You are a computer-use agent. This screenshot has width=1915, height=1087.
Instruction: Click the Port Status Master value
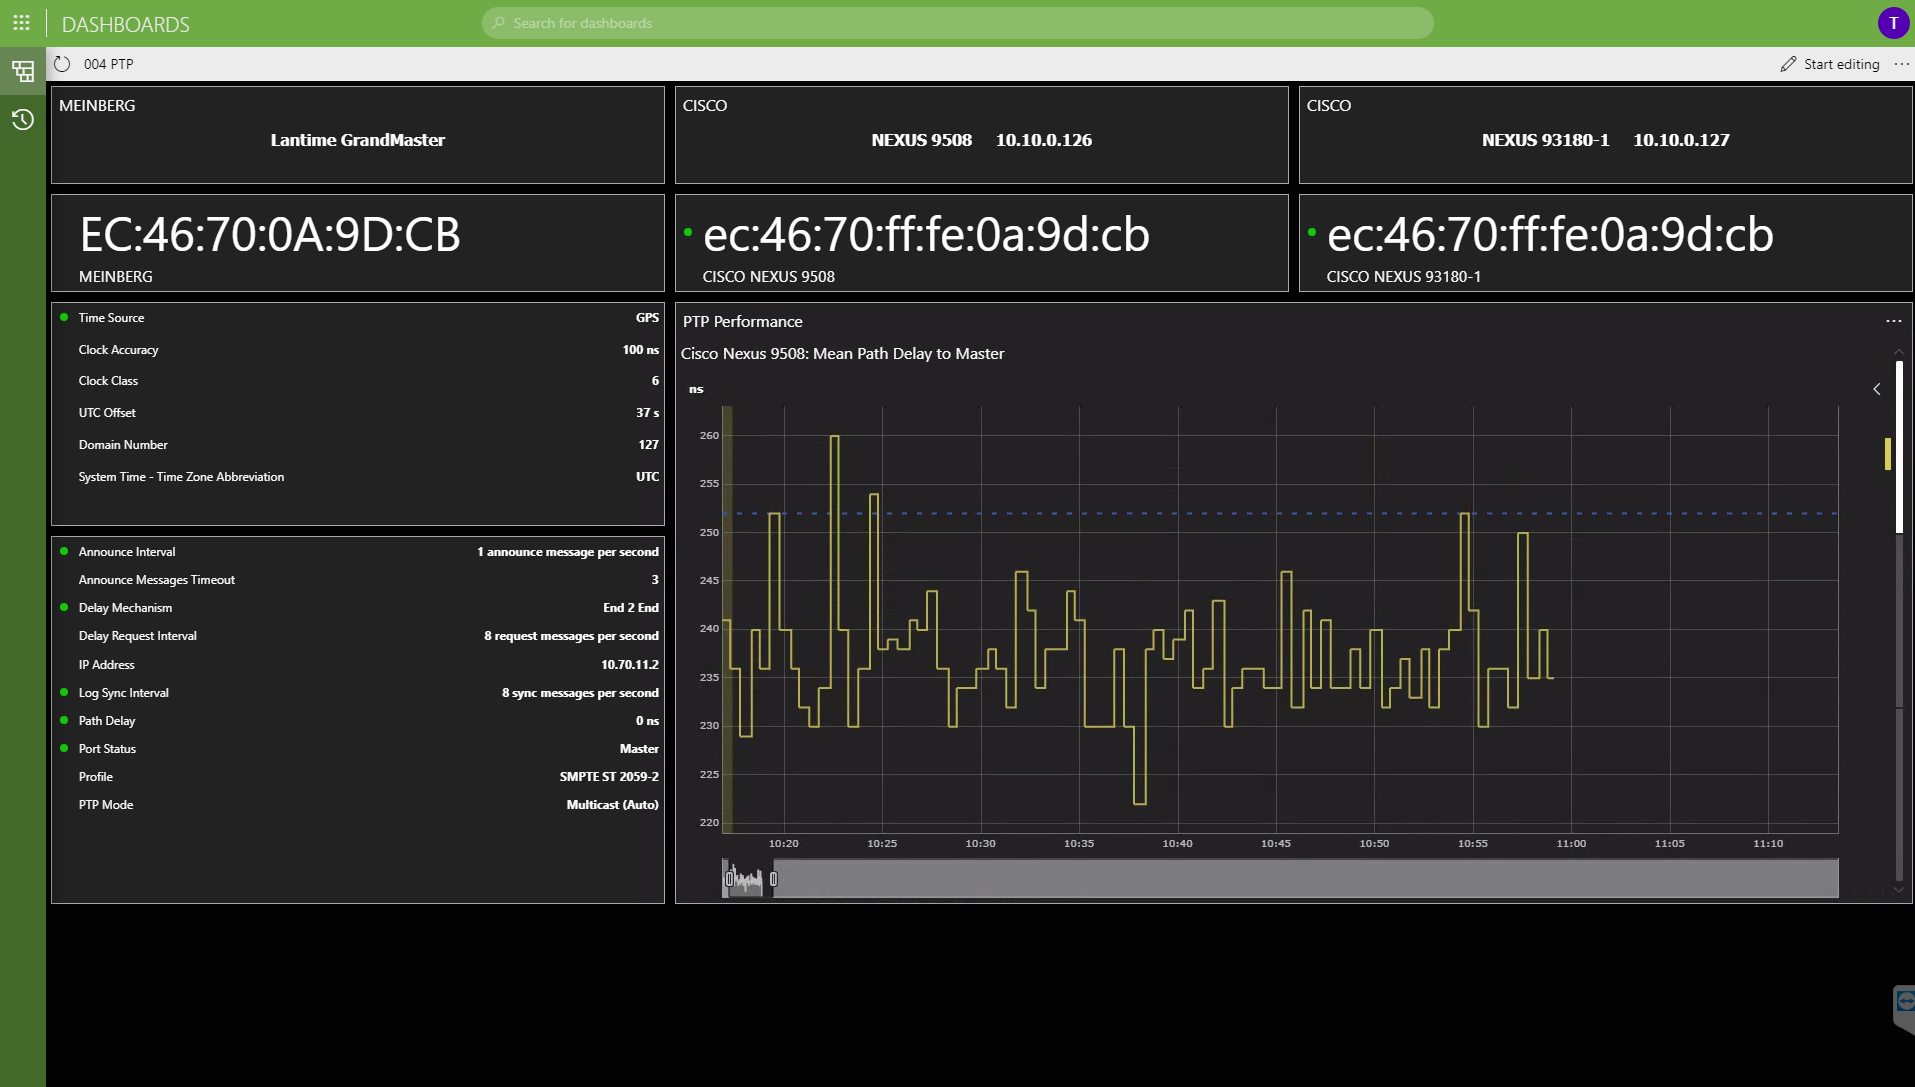[x=638, y=749]
